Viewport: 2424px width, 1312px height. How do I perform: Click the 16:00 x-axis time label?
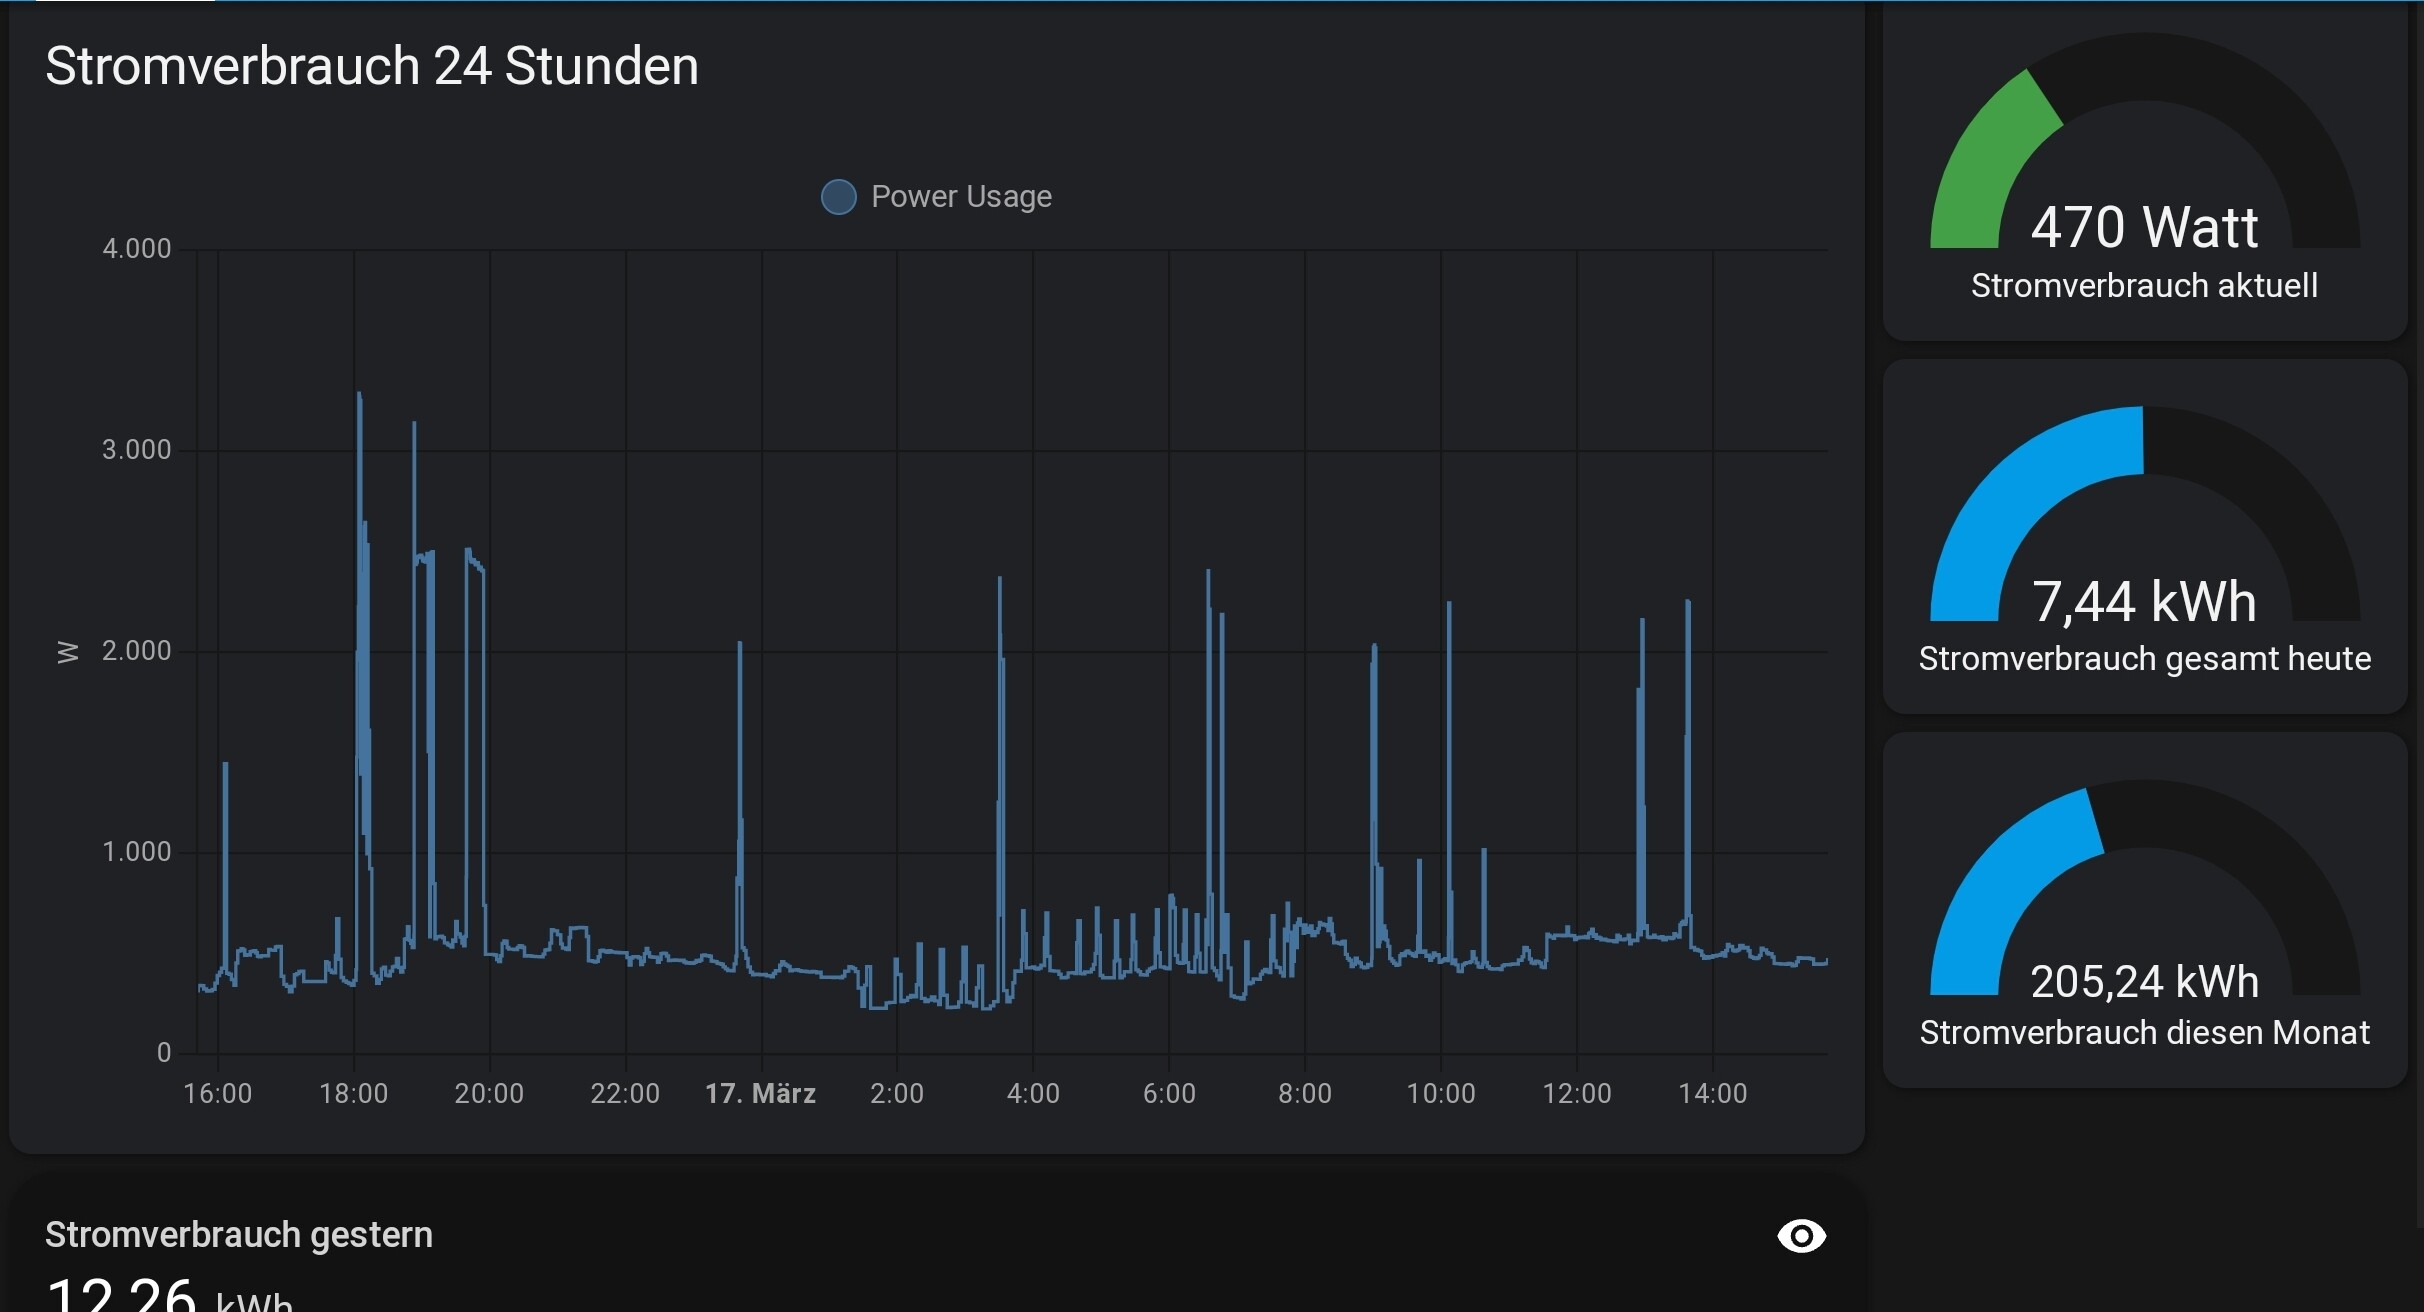coord(217,1093)
